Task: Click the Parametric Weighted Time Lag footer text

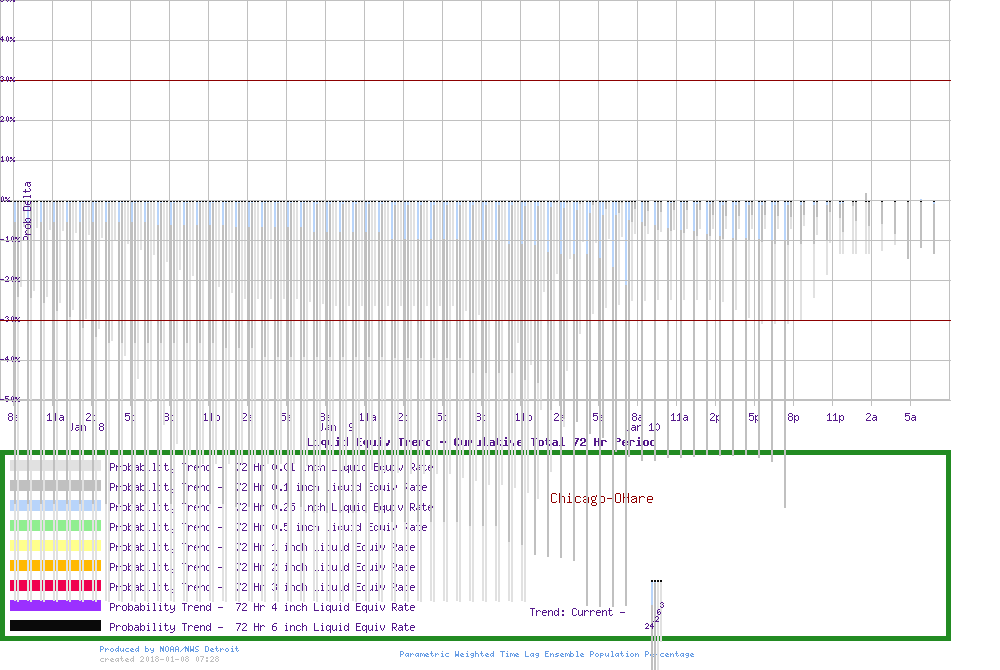Action: tap(546, 654)
